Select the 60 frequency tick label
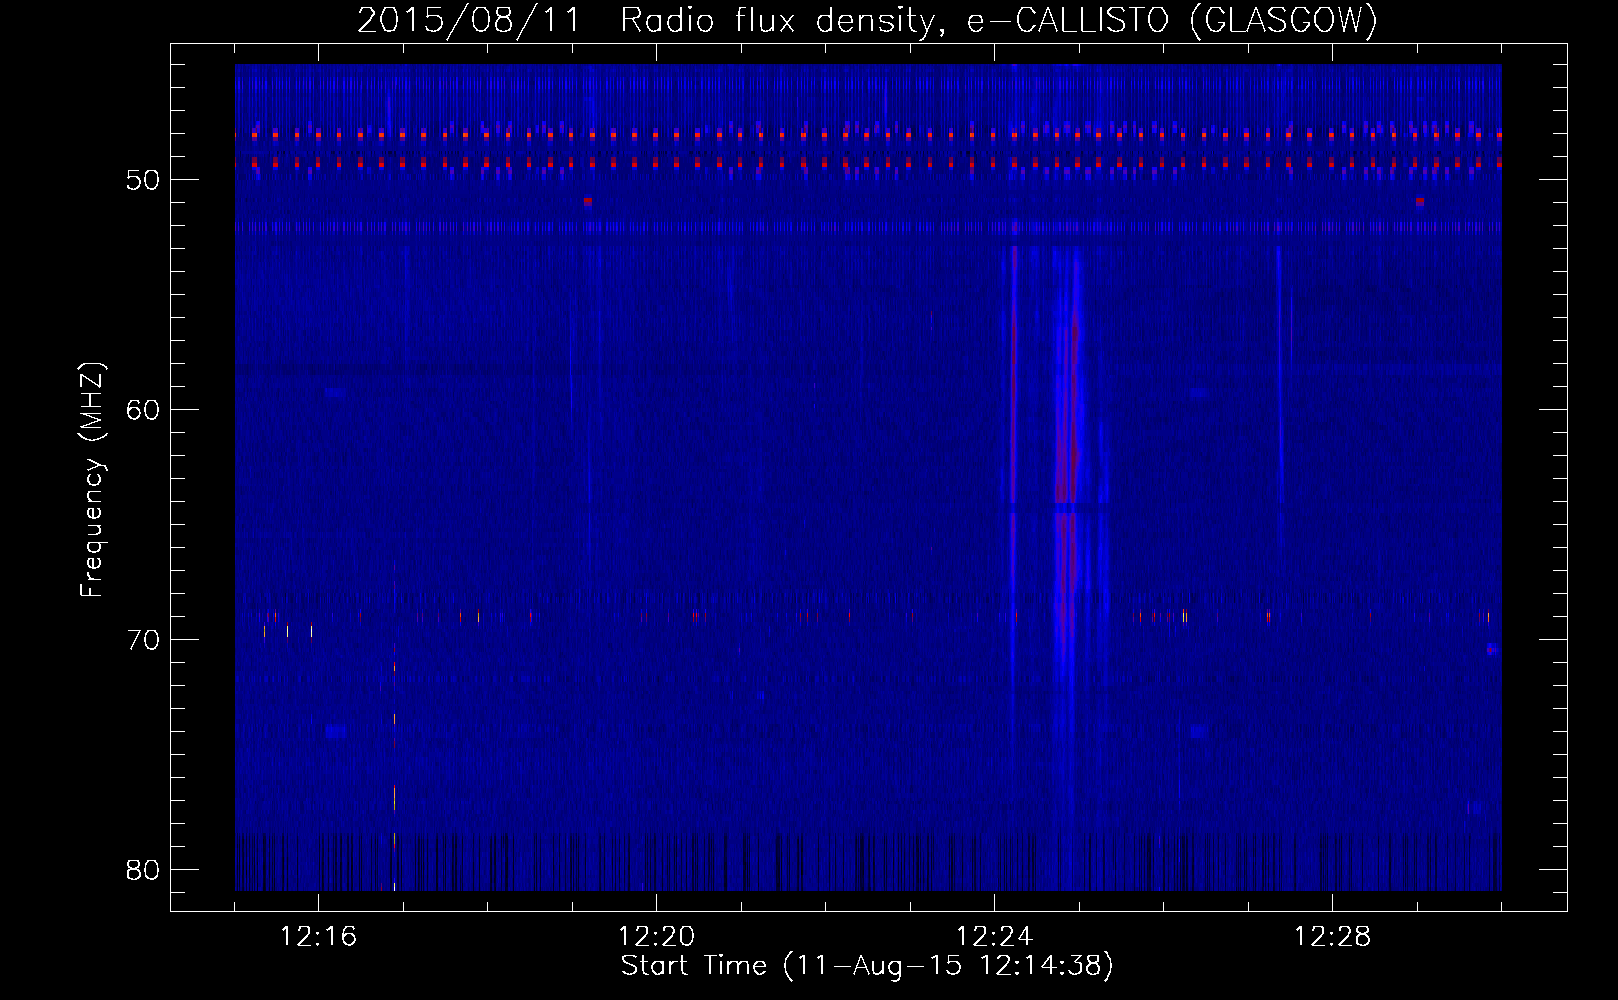This screenshot has width=1618, height=1000. 143,410
